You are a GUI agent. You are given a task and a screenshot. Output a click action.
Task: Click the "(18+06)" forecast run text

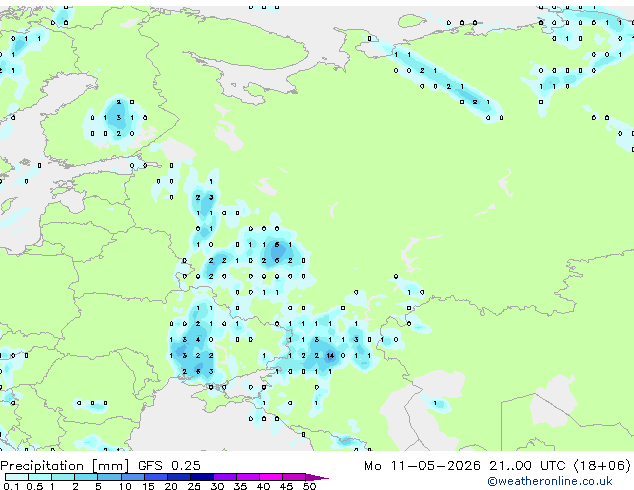tap(602, 466)
